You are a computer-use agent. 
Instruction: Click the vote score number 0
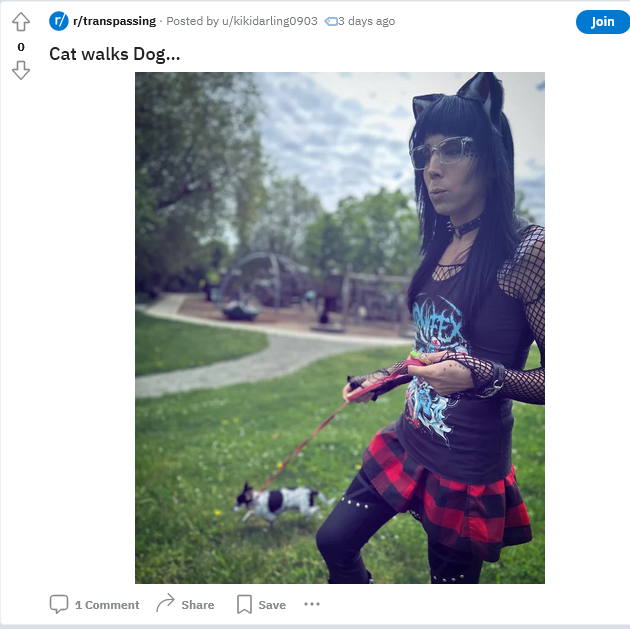(x=21, y=47)
